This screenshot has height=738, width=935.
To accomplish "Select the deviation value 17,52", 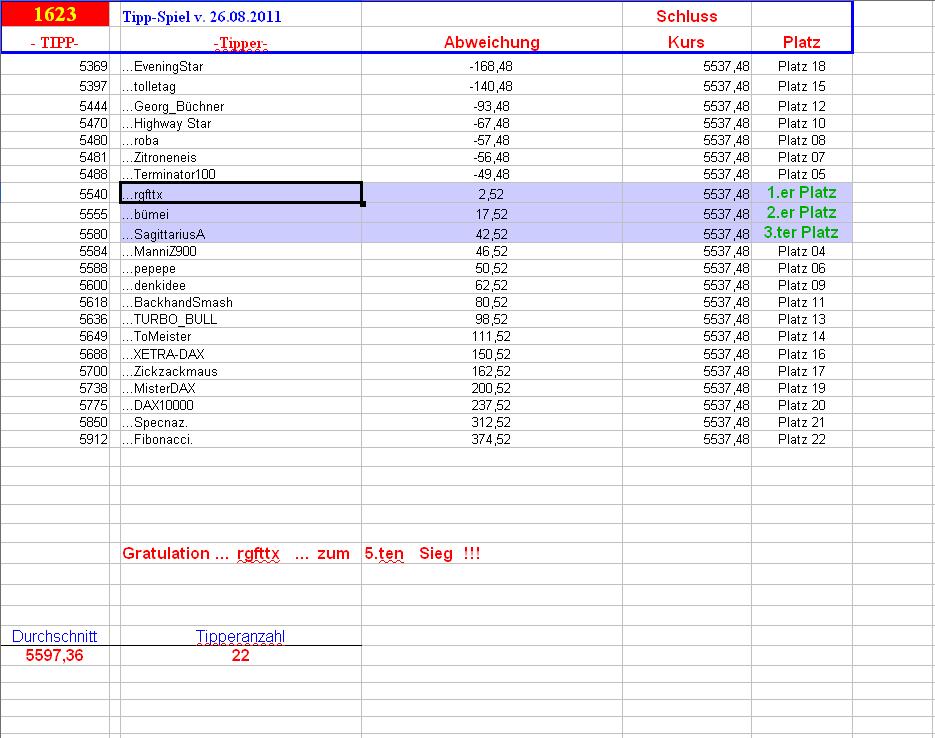I will coord(492,214).
